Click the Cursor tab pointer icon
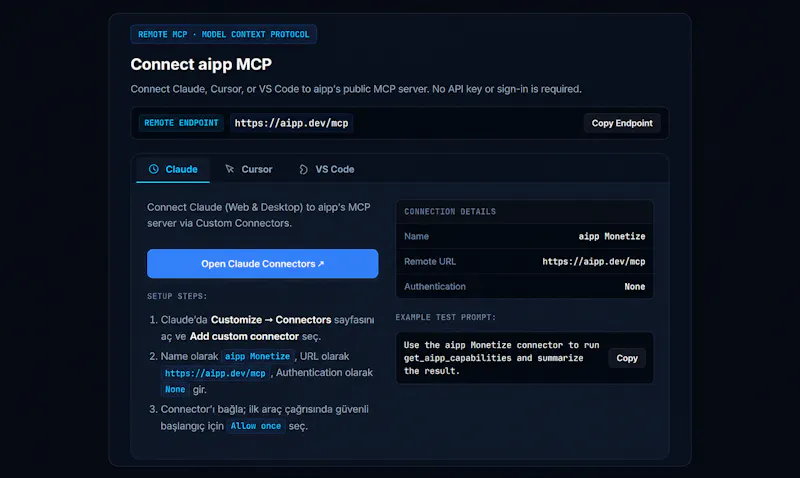Screen dimensions: 800x478 click(230, 169)
